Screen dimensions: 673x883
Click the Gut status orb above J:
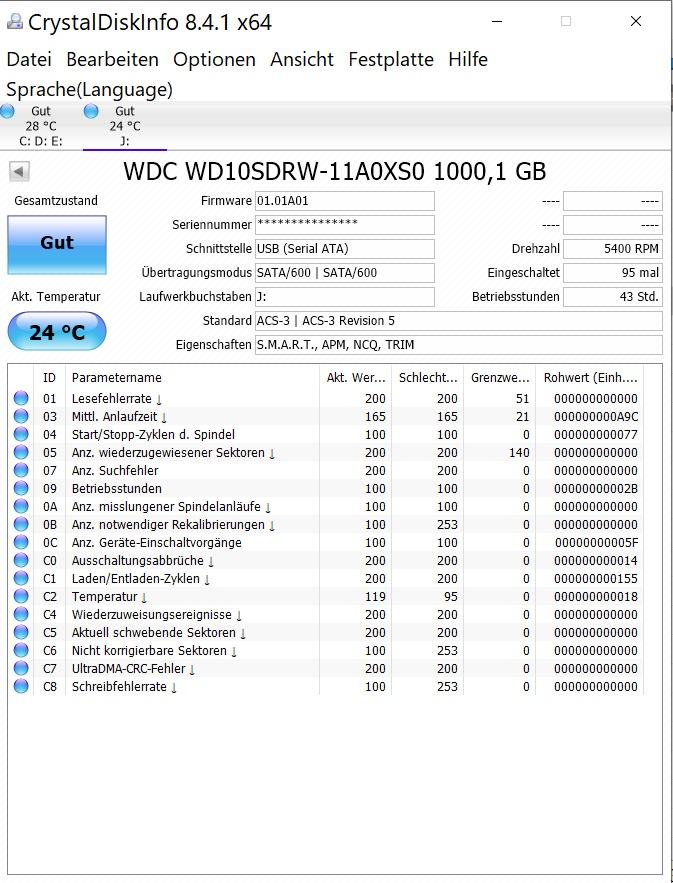click(91, 111)
